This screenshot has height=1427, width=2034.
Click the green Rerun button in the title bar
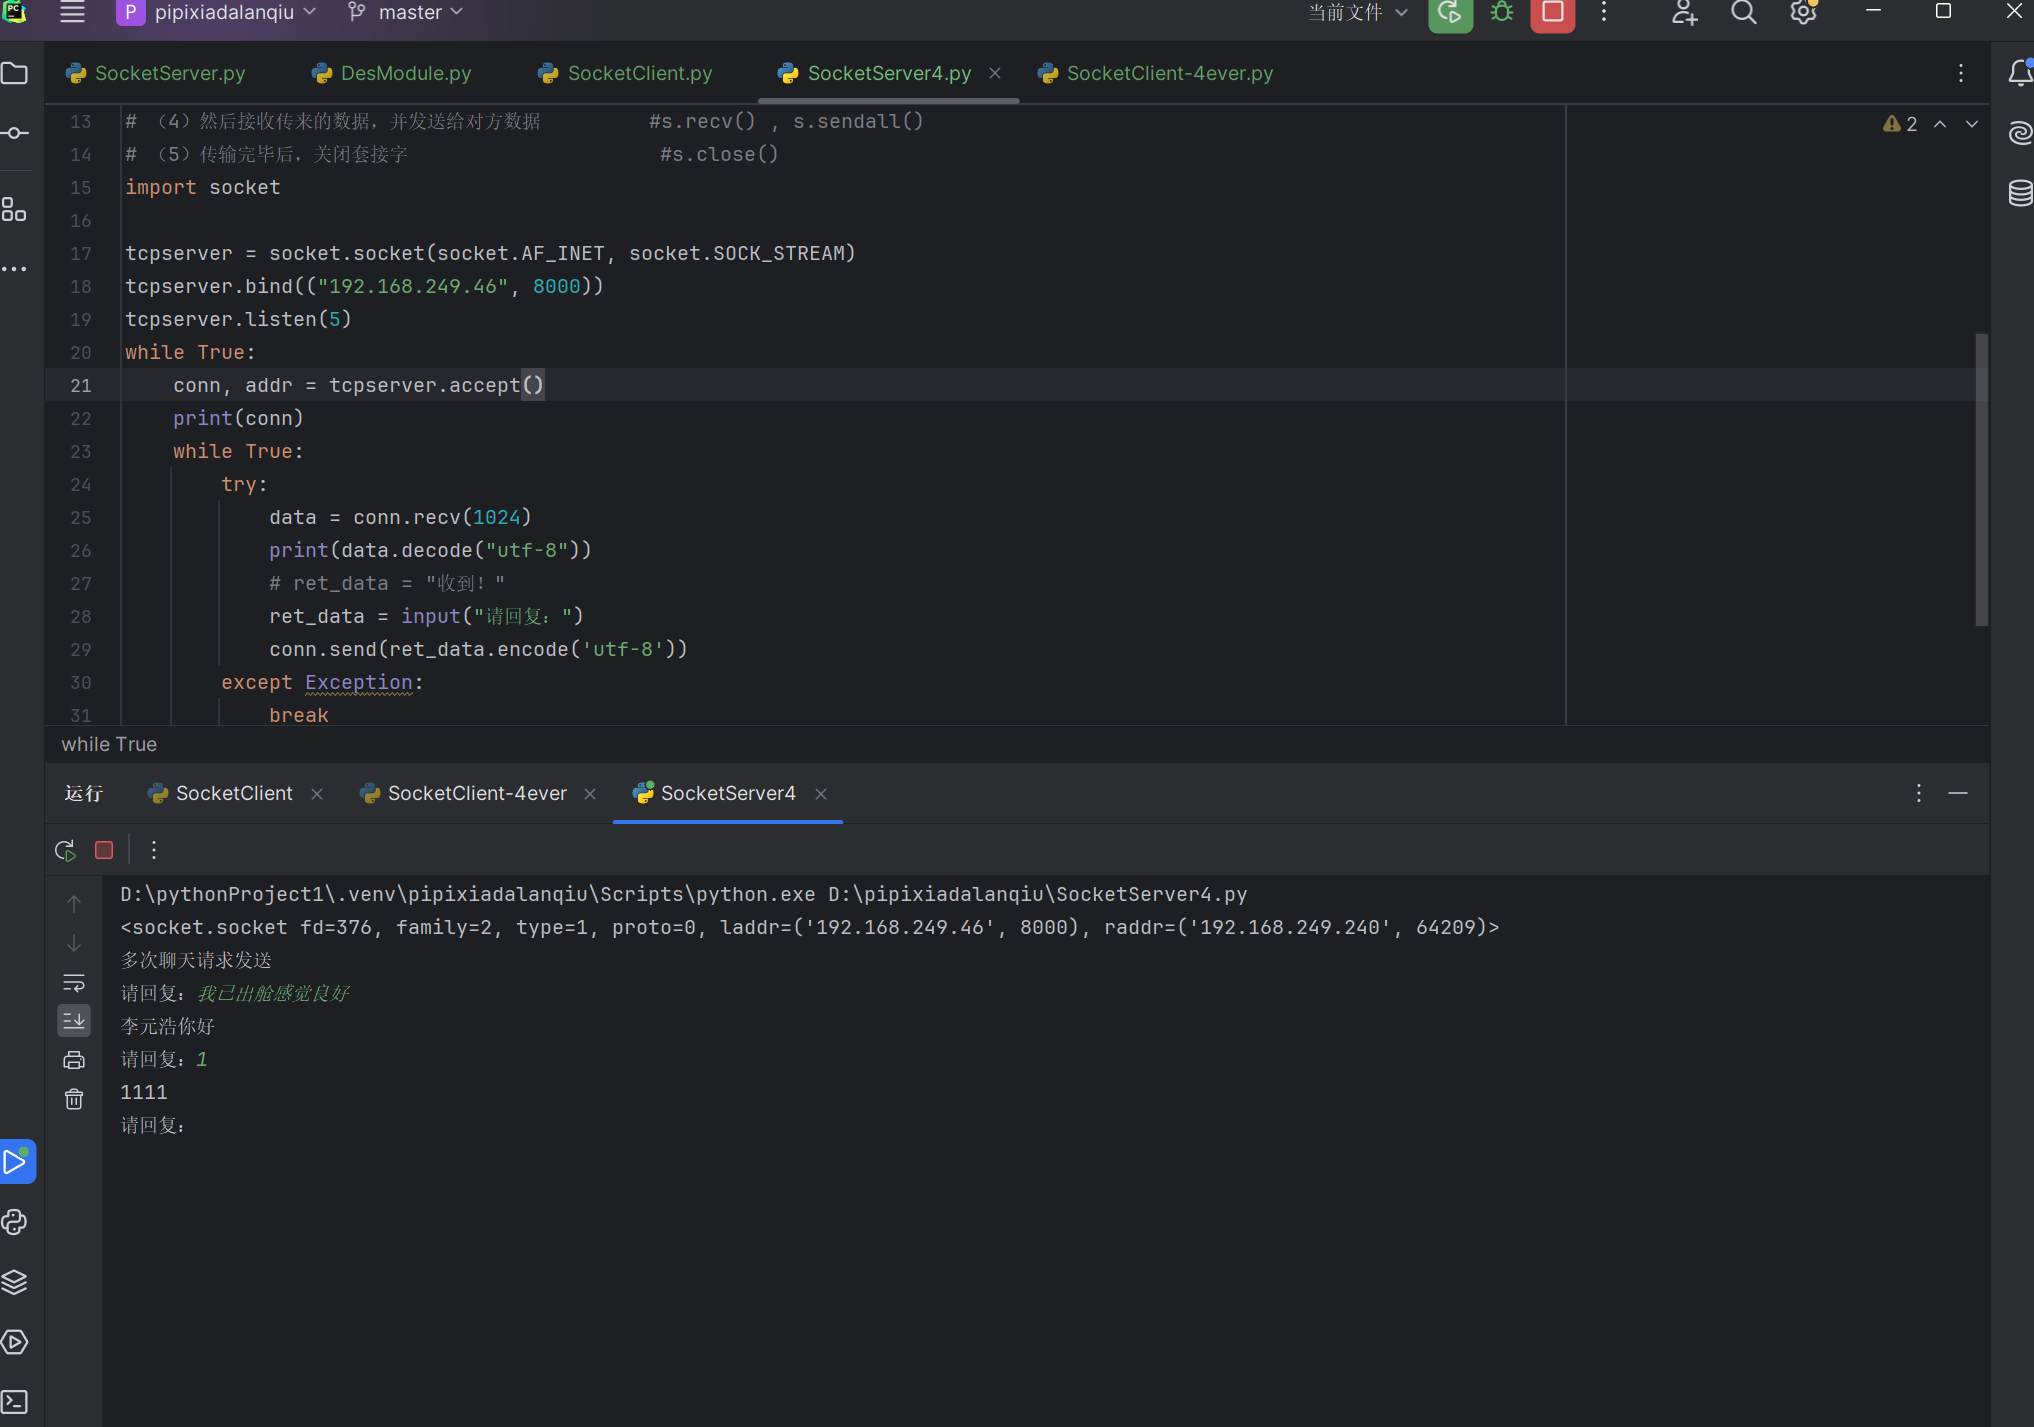point(1450,13)
